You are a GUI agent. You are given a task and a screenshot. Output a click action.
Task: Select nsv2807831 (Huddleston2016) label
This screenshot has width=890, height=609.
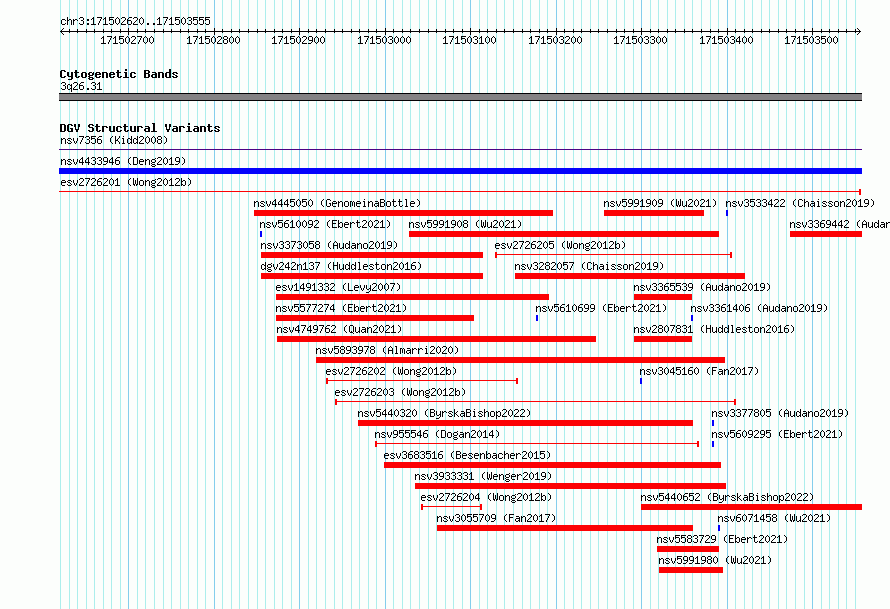pyautogui.click(x=714, y=329)
